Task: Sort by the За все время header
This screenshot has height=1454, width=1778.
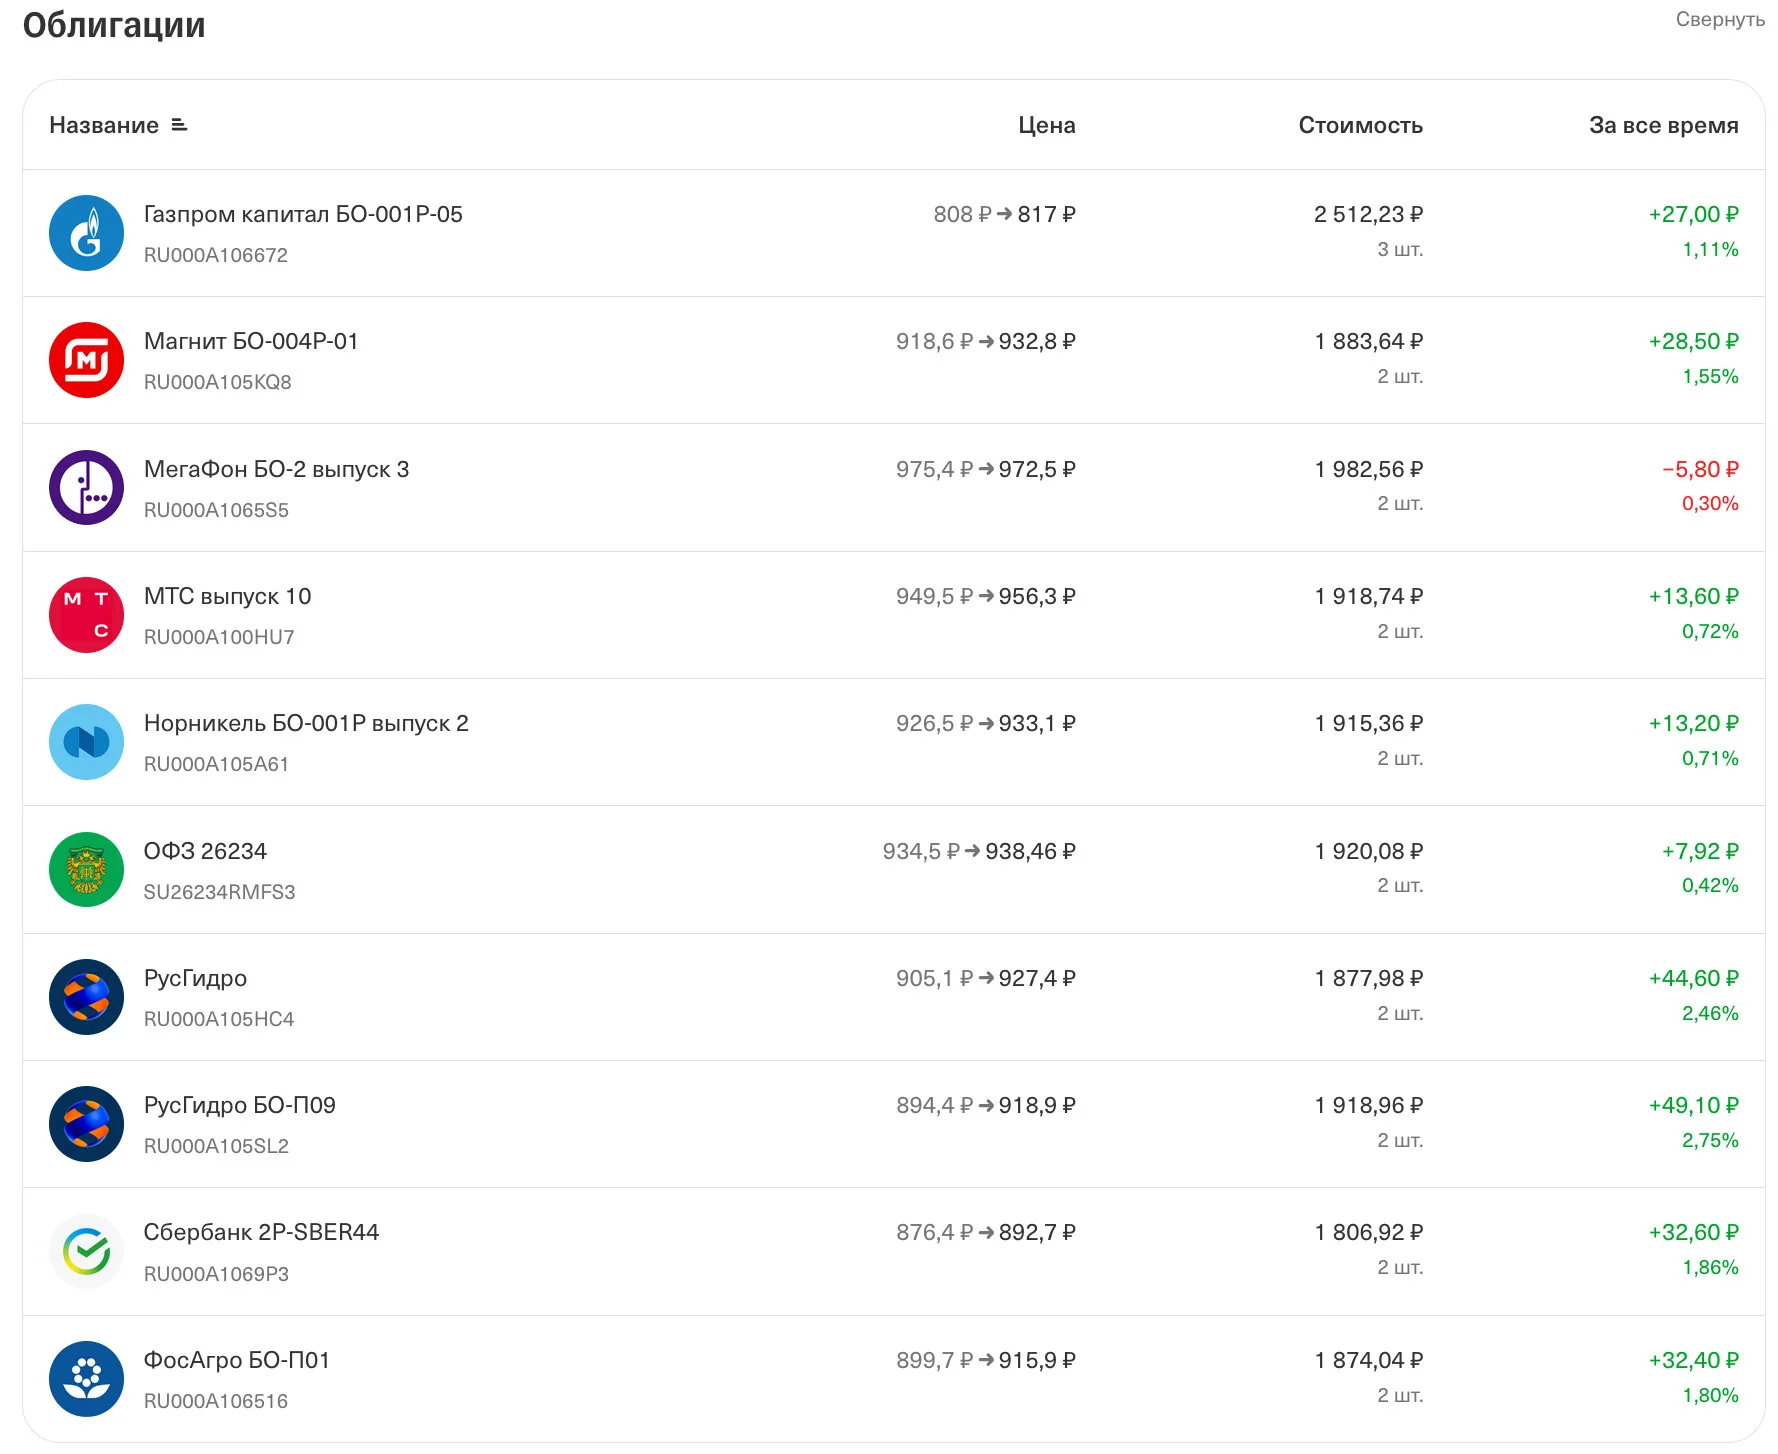Action: 1664,125
